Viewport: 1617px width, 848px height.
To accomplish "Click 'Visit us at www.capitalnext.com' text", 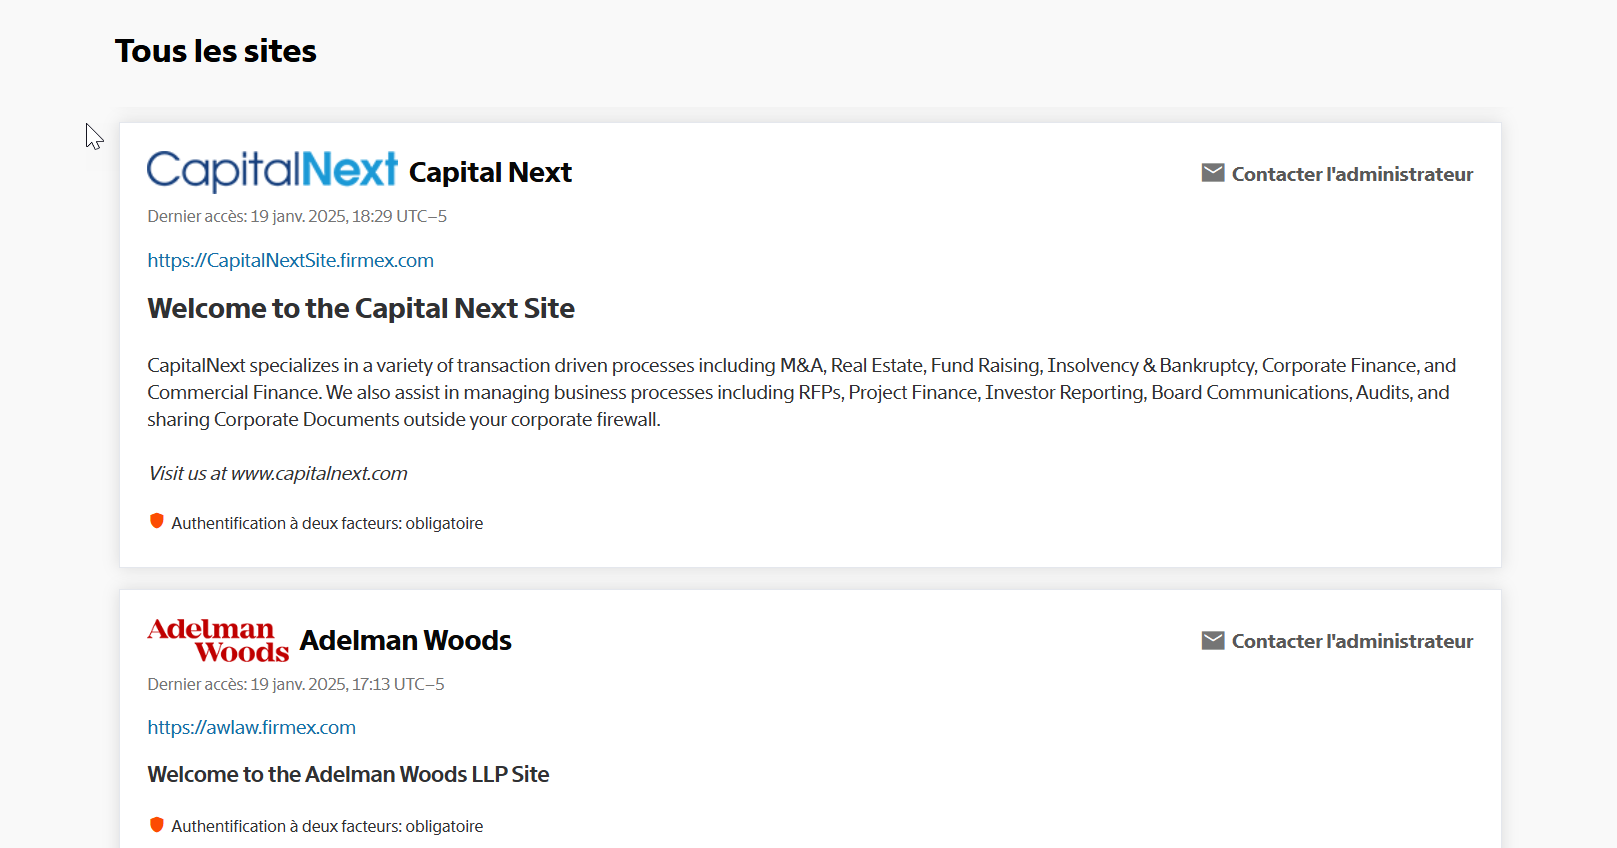I will point(278,473).
